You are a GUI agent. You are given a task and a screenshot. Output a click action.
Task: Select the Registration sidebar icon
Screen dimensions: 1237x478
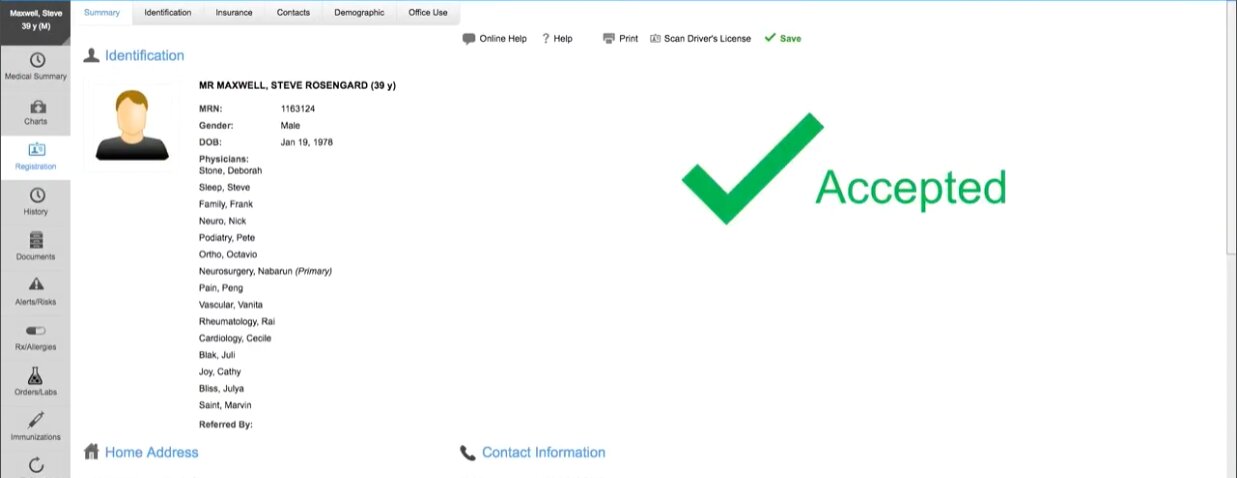pyautogui.click(x=35, y=152)
